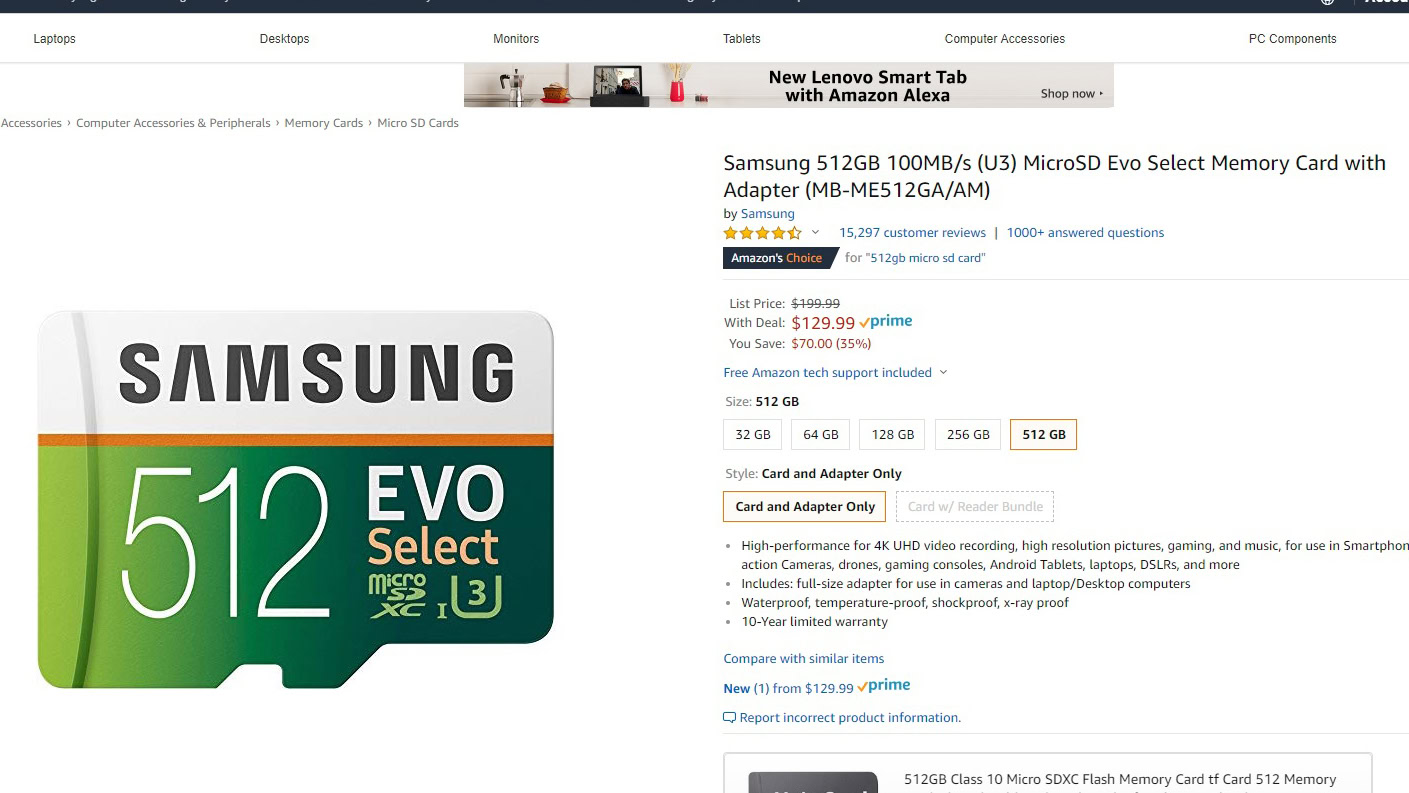Click the Prime logo beside the deal price
The height and width of the screenshot is (793, 1409).
pos(886,322)
